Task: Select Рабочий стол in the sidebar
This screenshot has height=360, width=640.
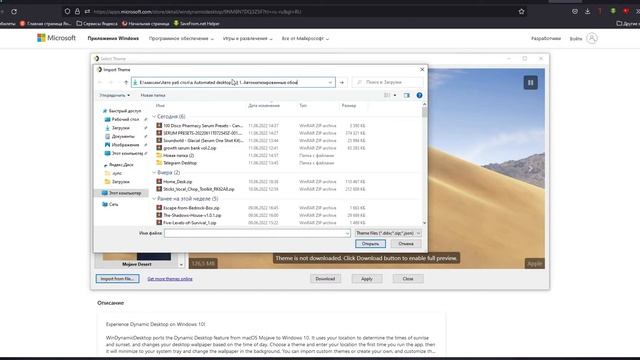Action: coord(122,120)
